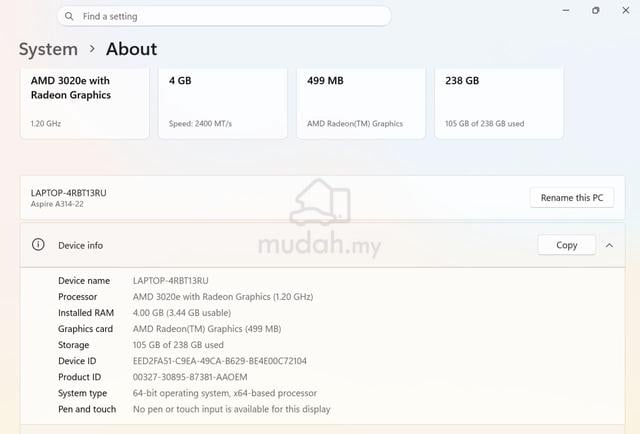Select the Device name value in Device info
The image size is (640, 434).
171,281
